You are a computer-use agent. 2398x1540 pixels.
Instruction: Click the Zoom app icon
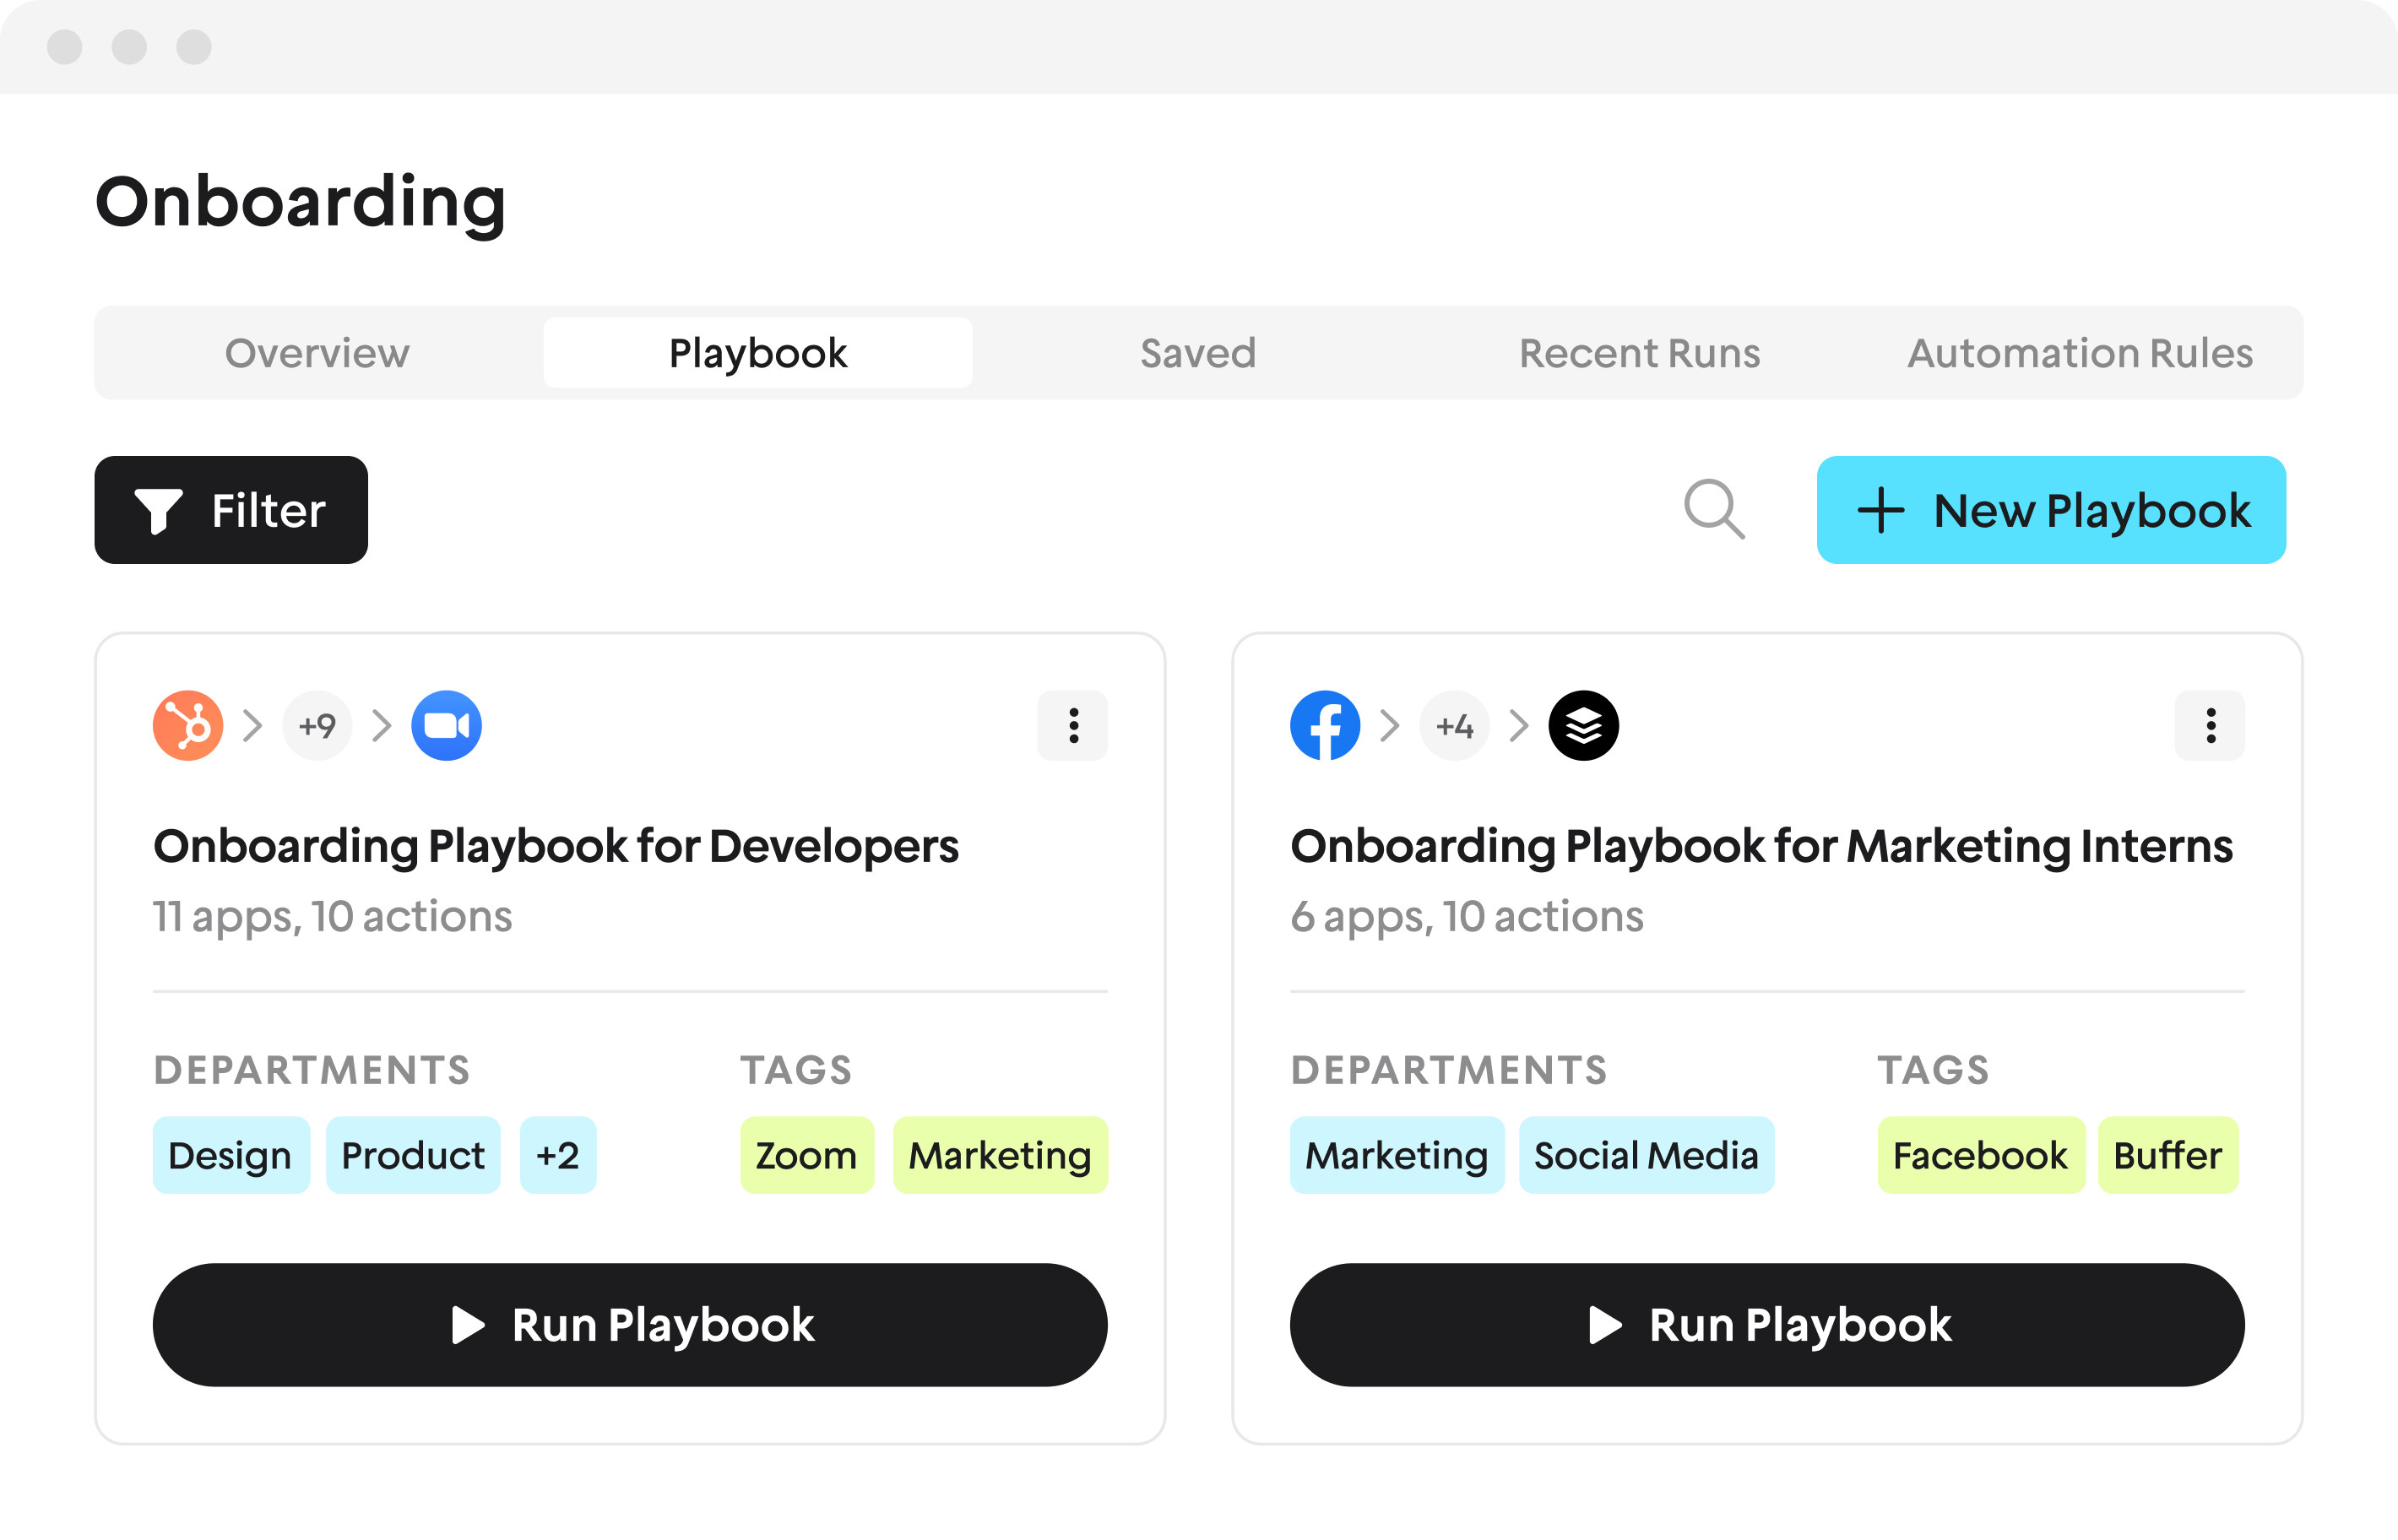coord(446,725)
